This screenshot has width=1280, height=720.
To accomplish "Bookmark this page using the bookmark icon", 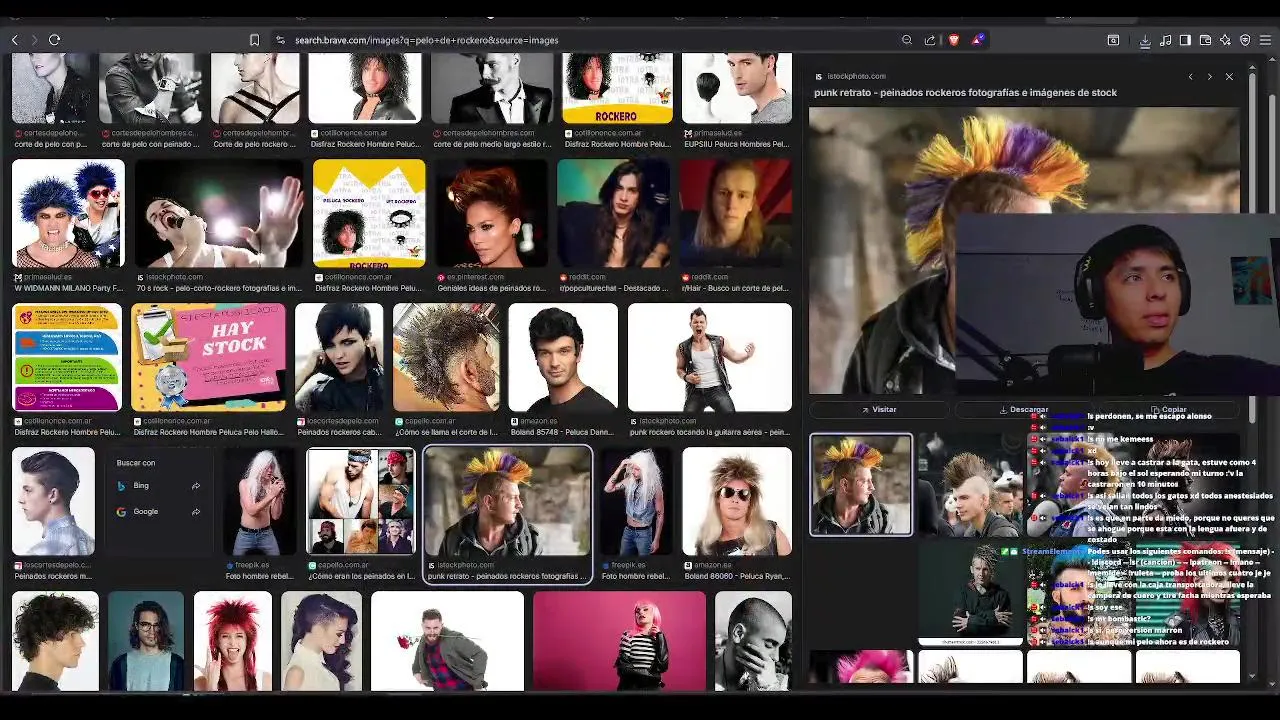I will (254, 40).
